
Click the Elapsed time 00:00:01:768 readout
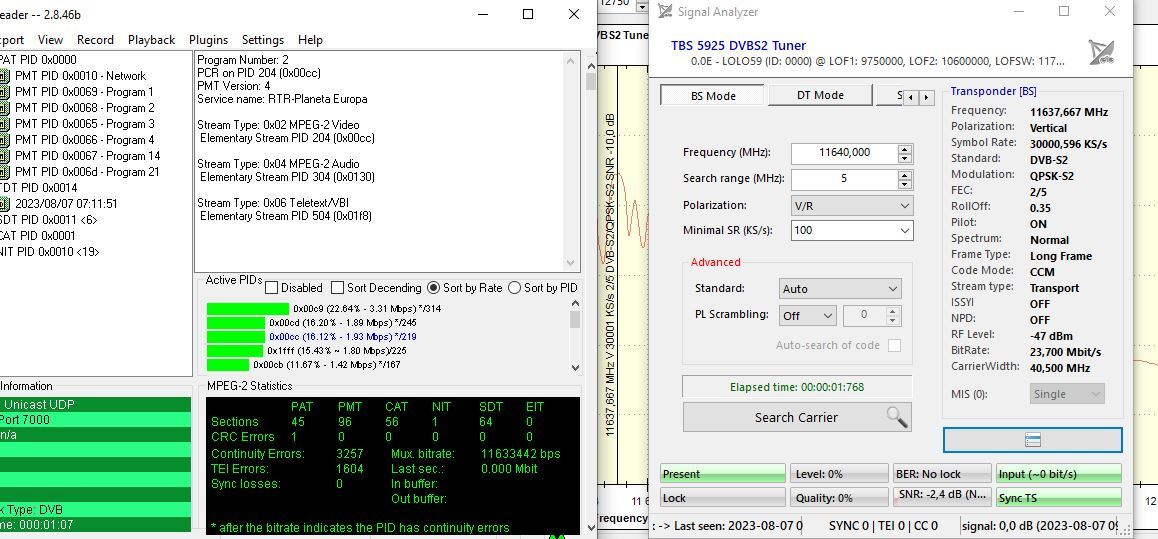coord(797,387)
